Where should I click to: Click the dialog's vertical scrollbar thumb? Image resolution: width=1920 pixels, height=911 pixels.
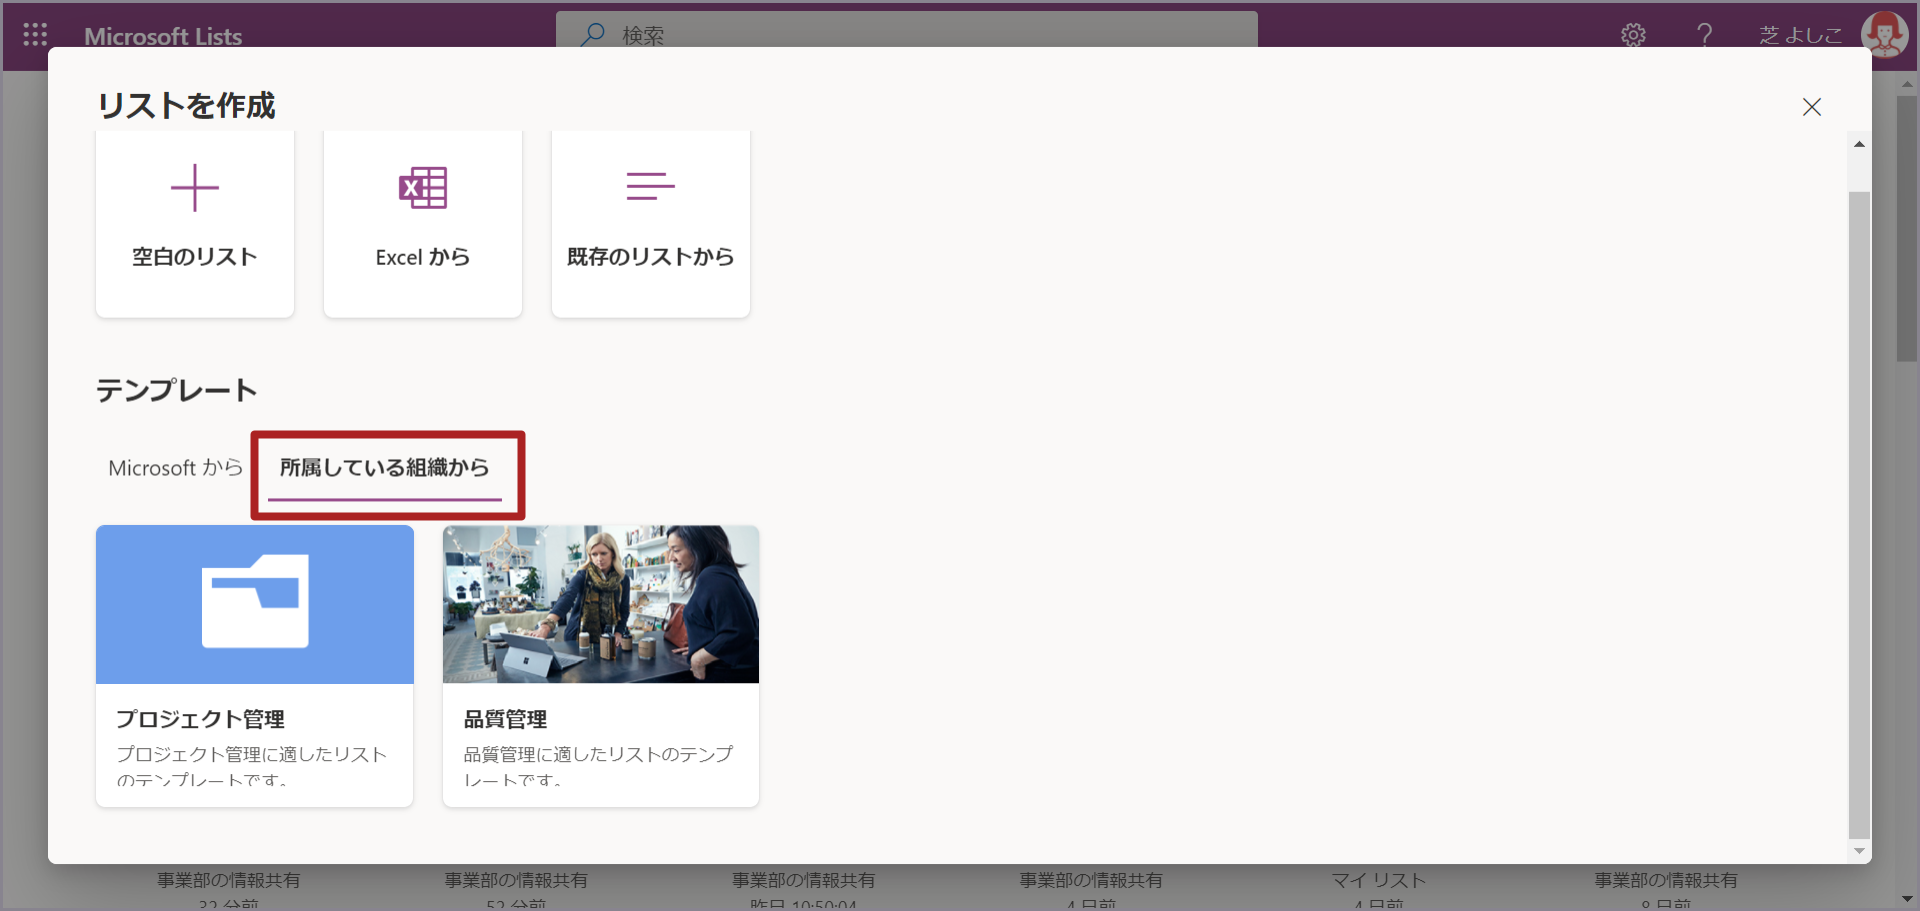(1859, 513)
